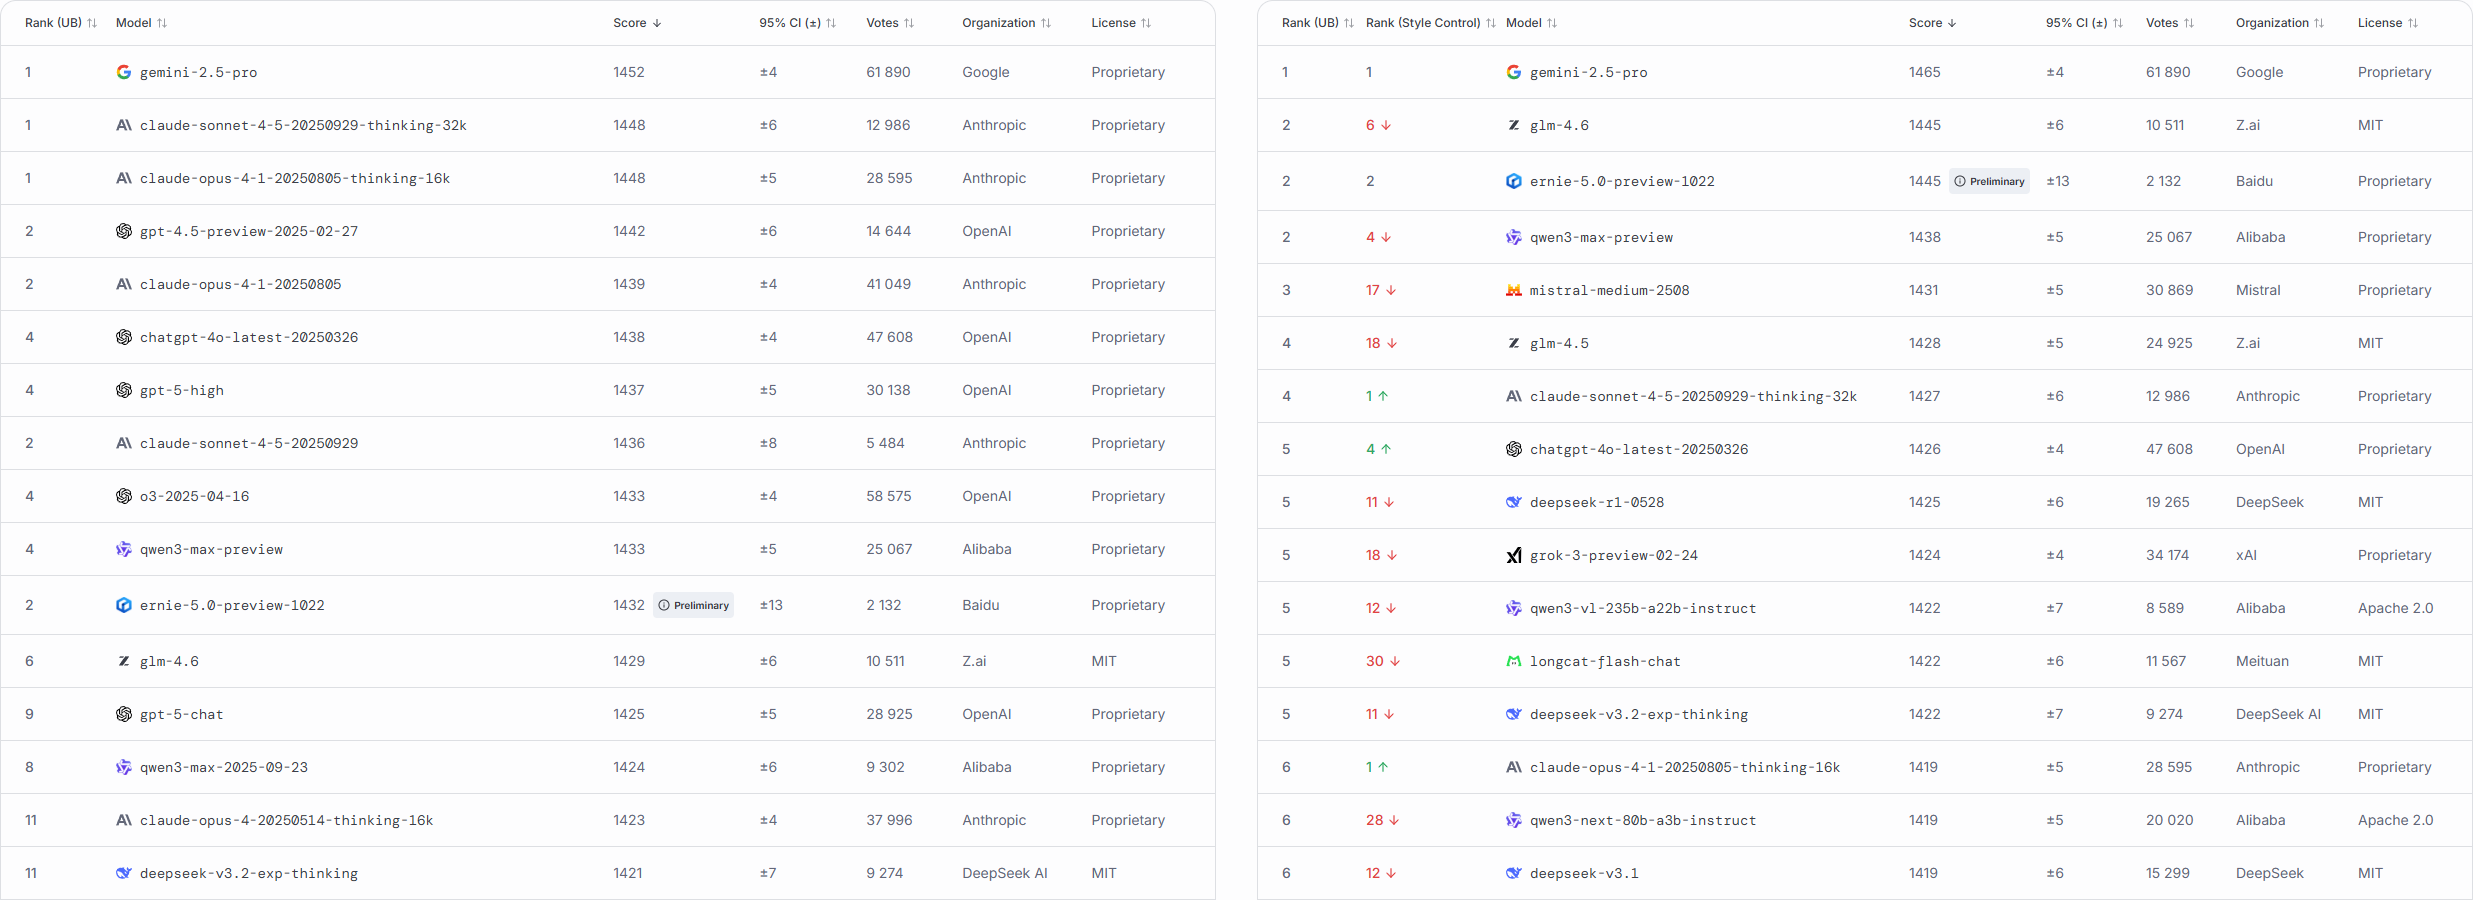Click the '1431' score for mistral-medium-2508

(x=1923, y=290)
